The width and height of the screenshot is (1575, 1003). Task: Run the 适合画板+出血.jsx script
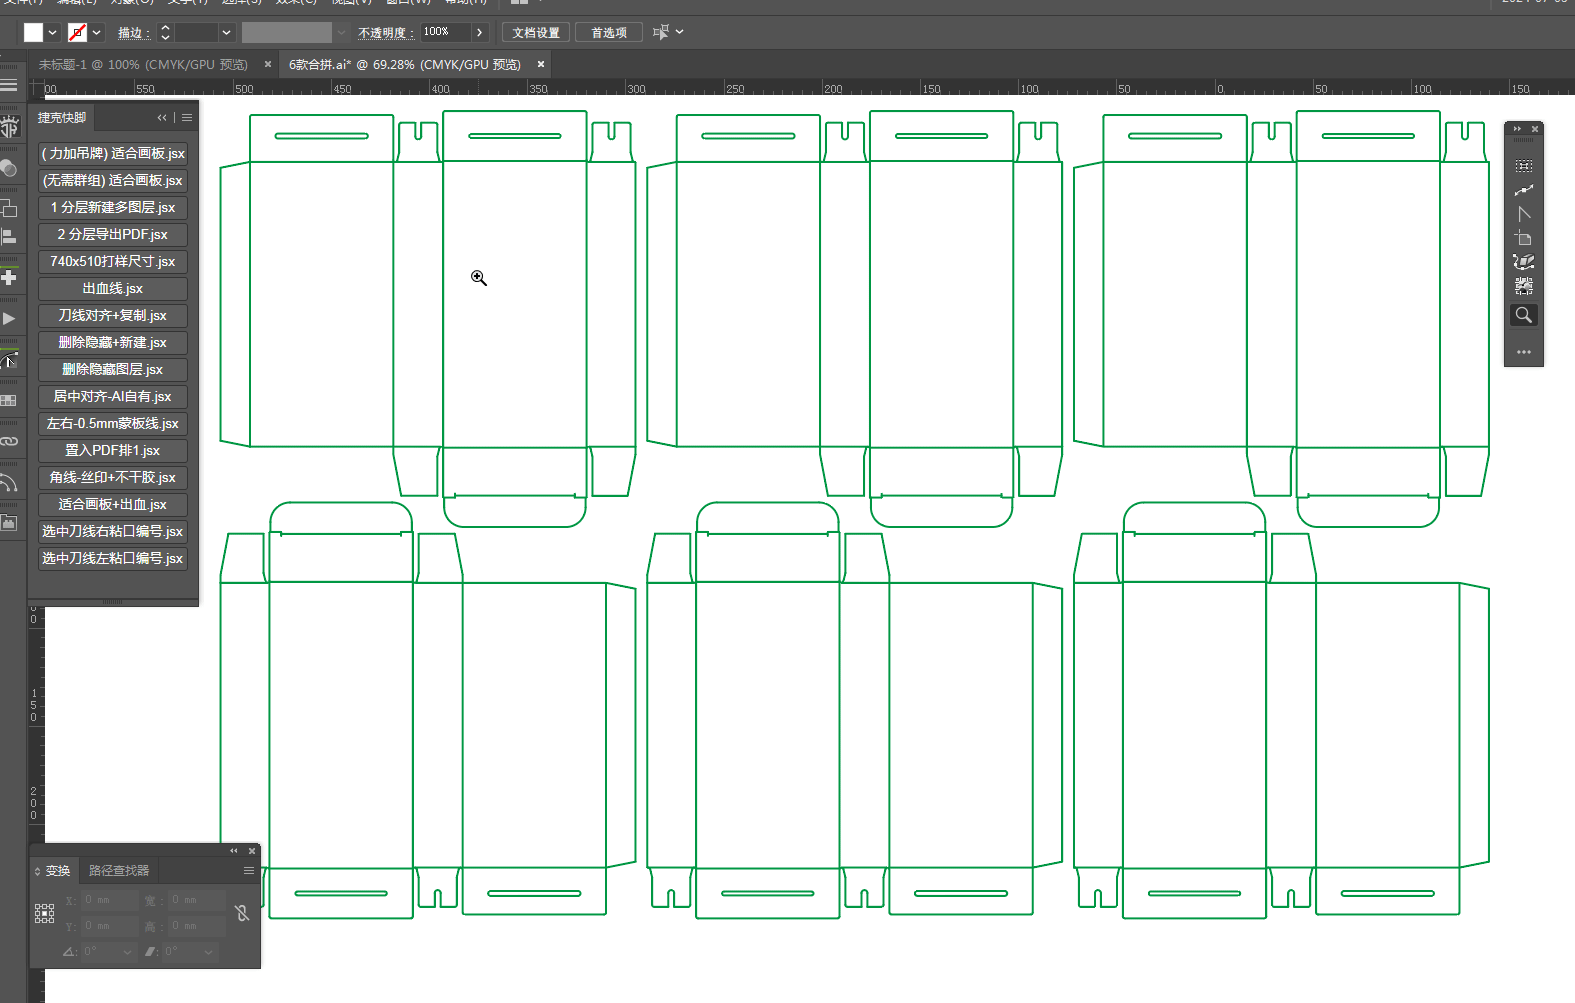tap(113, 504)
